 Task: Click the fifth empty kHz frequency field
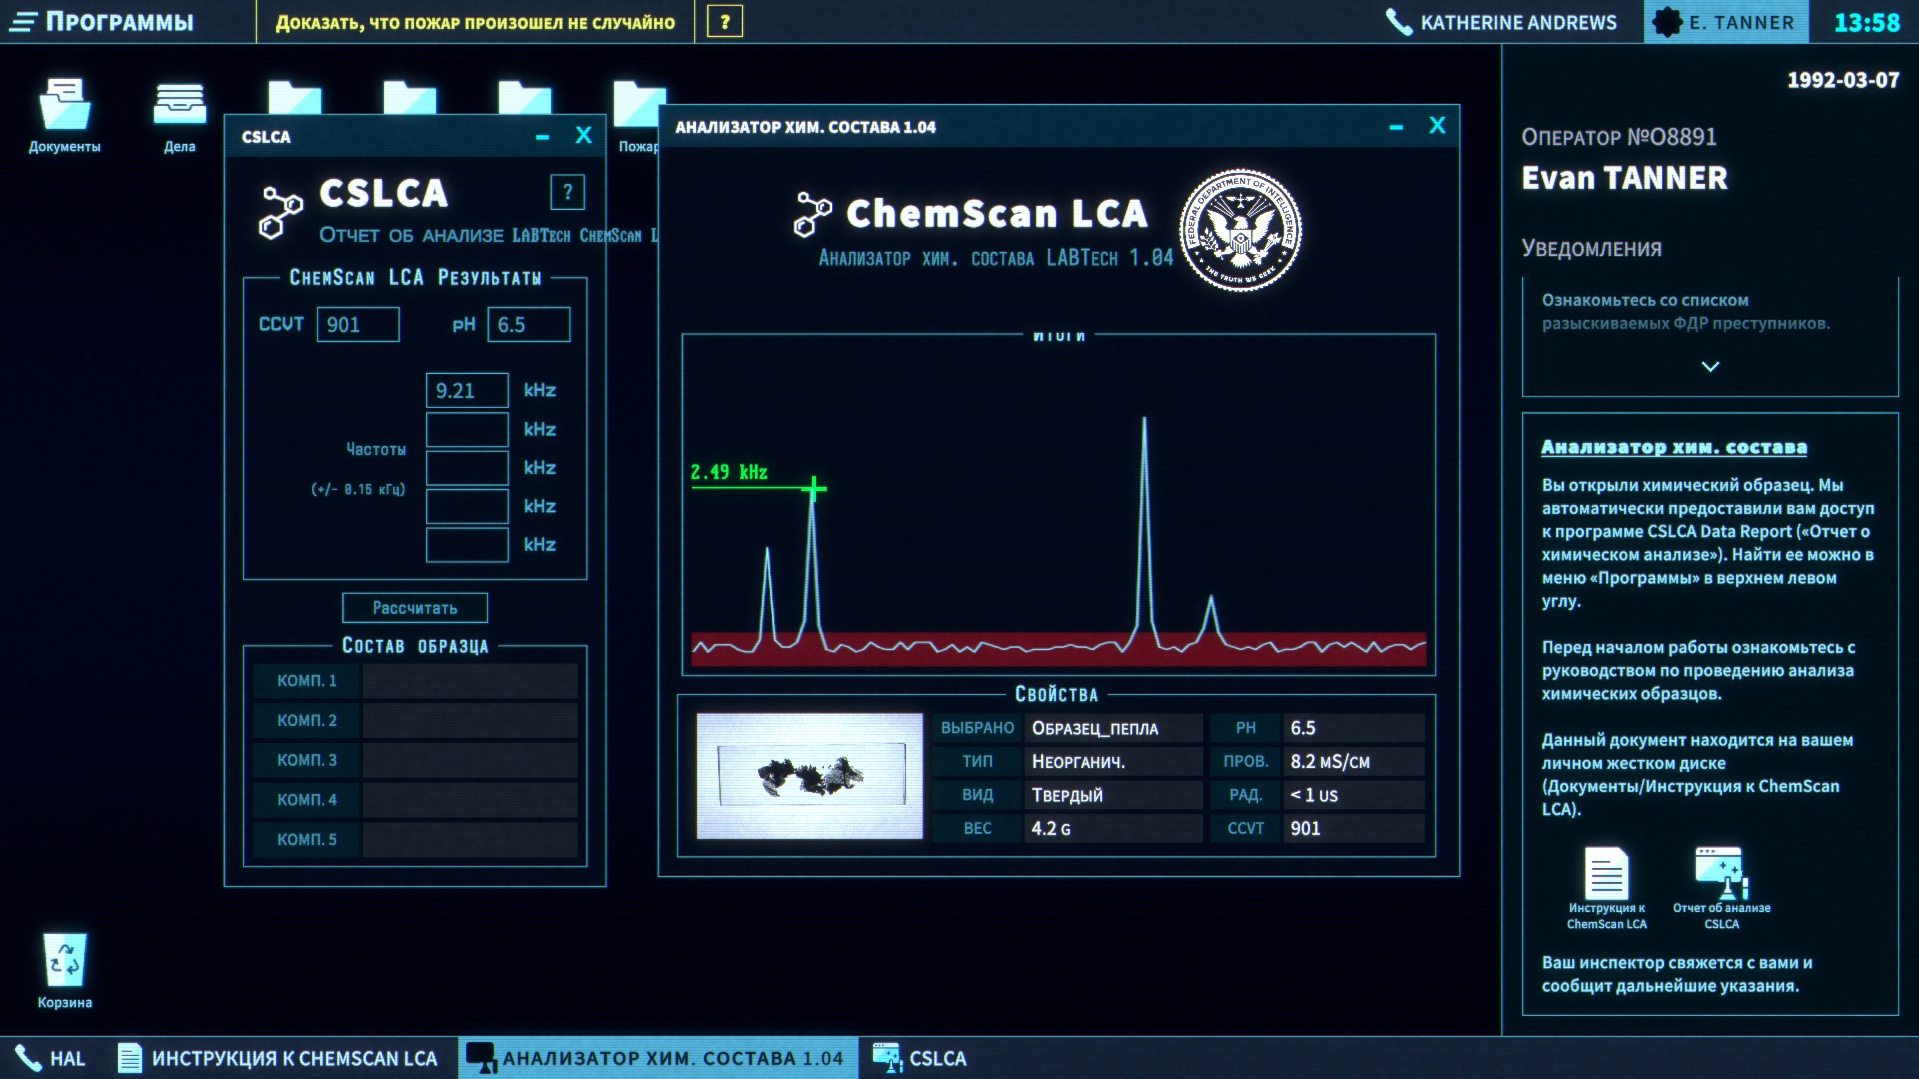pos(467,545)
